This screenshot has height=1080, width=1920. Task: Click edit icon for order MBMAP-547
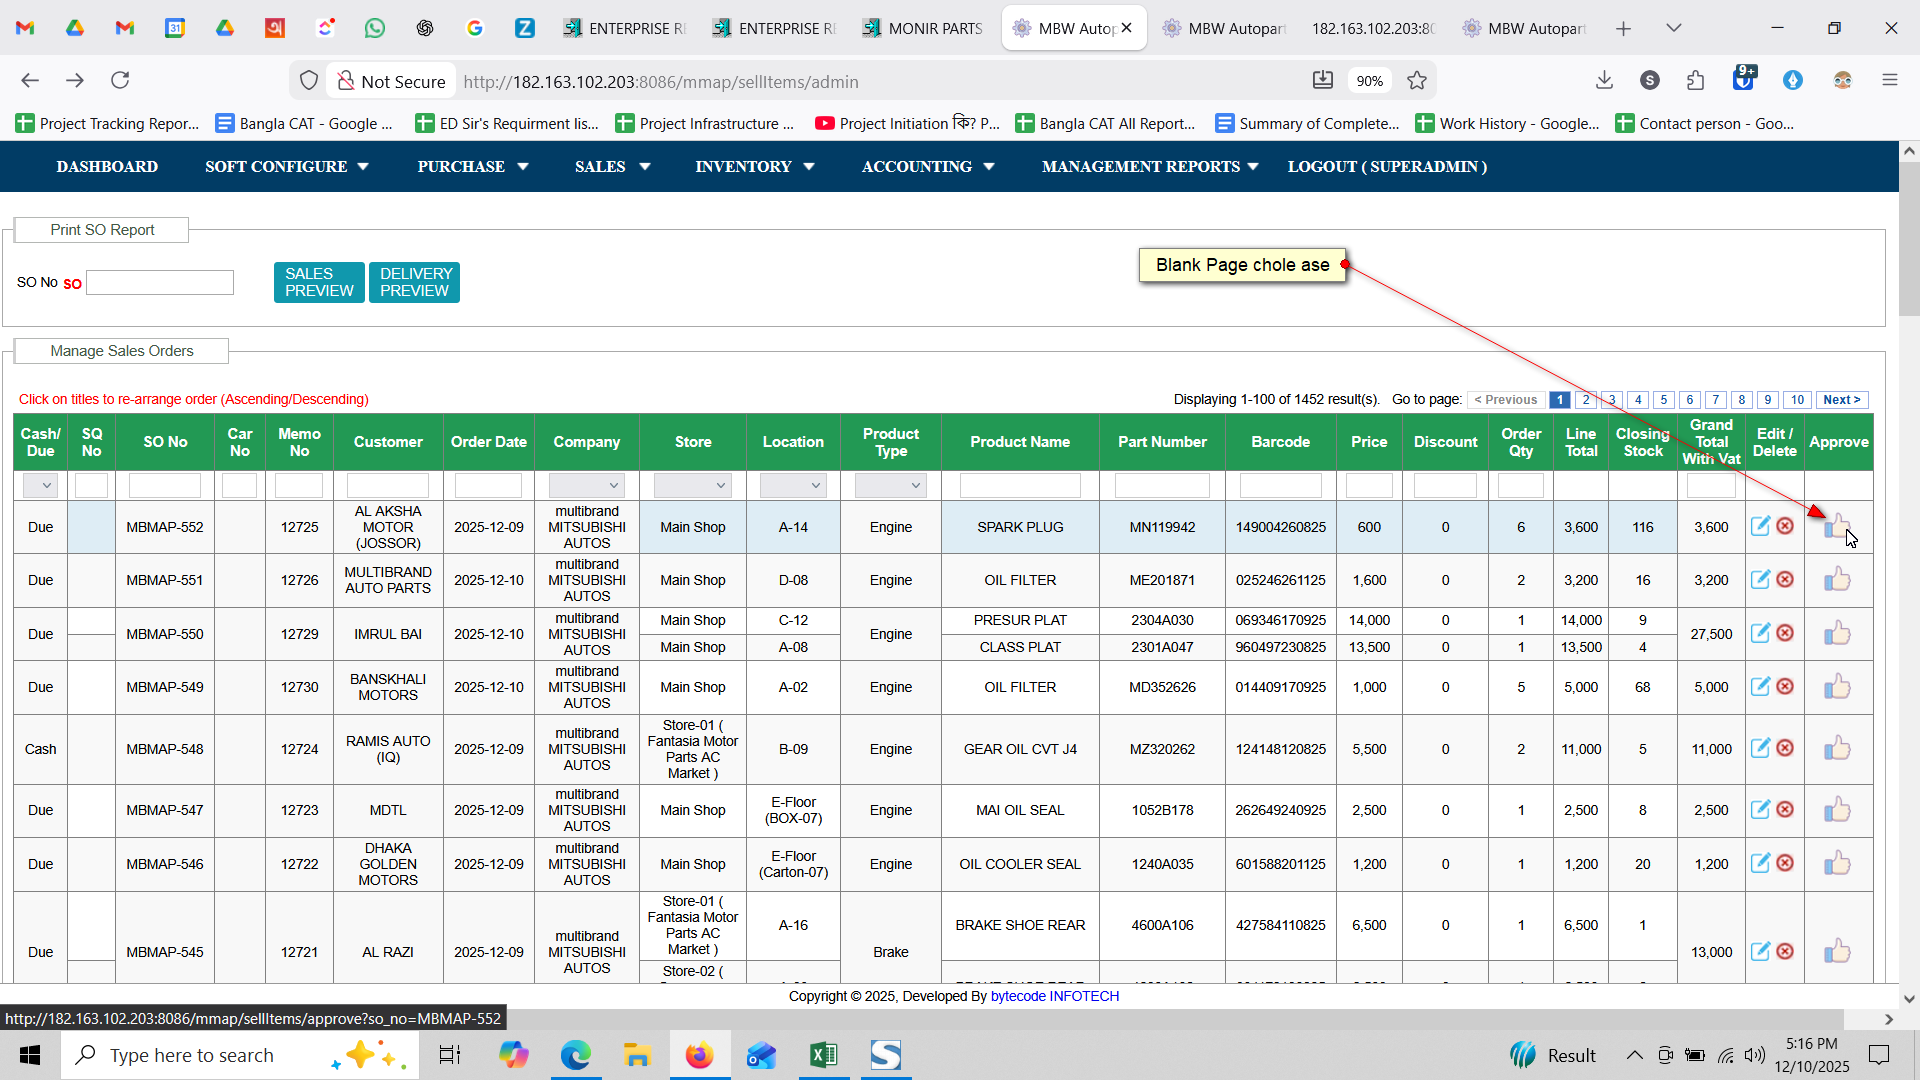click(x=1760, y=810)
